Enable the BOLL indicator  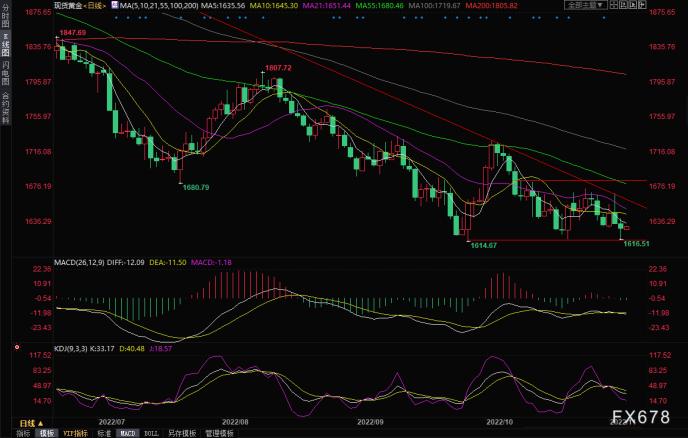(x=151, y=434)
